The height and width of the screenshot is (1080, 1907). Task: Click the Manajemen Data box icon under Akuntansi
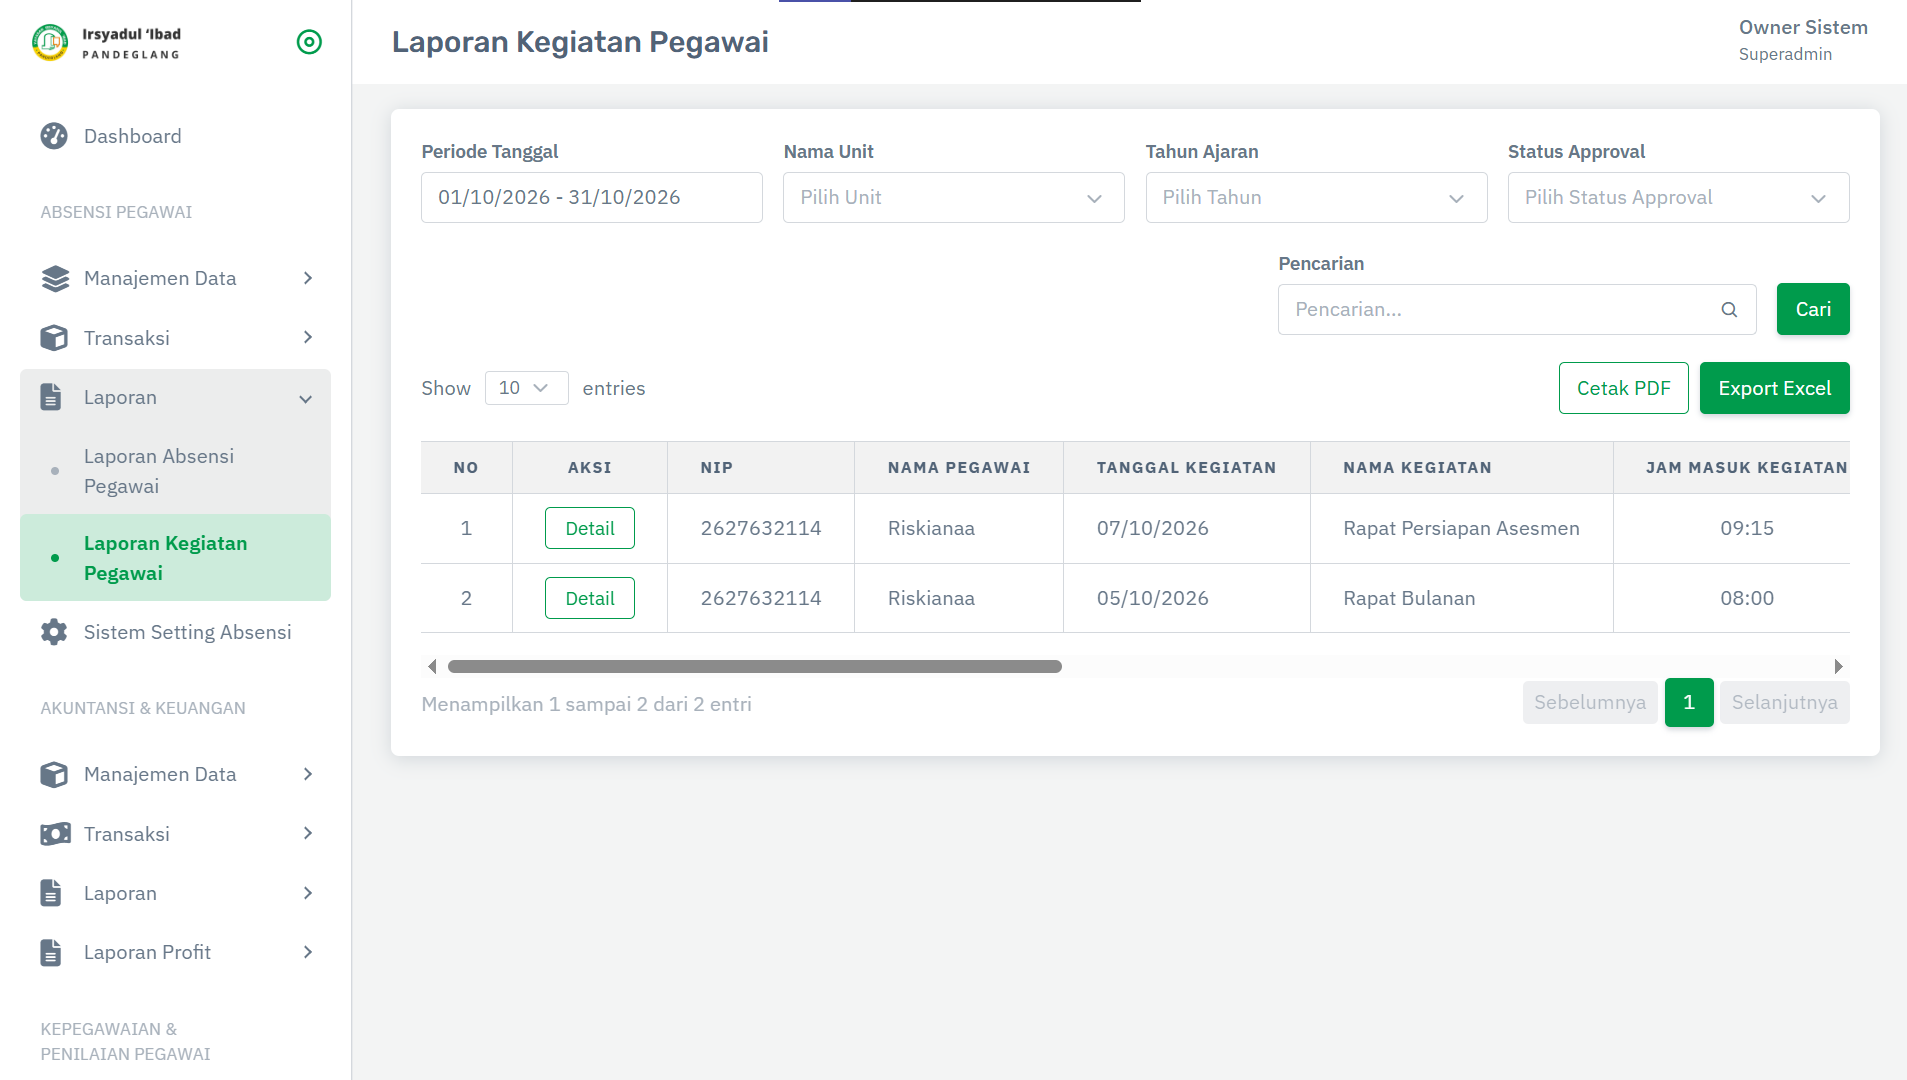pyautogui.click(x=54, y=774)
